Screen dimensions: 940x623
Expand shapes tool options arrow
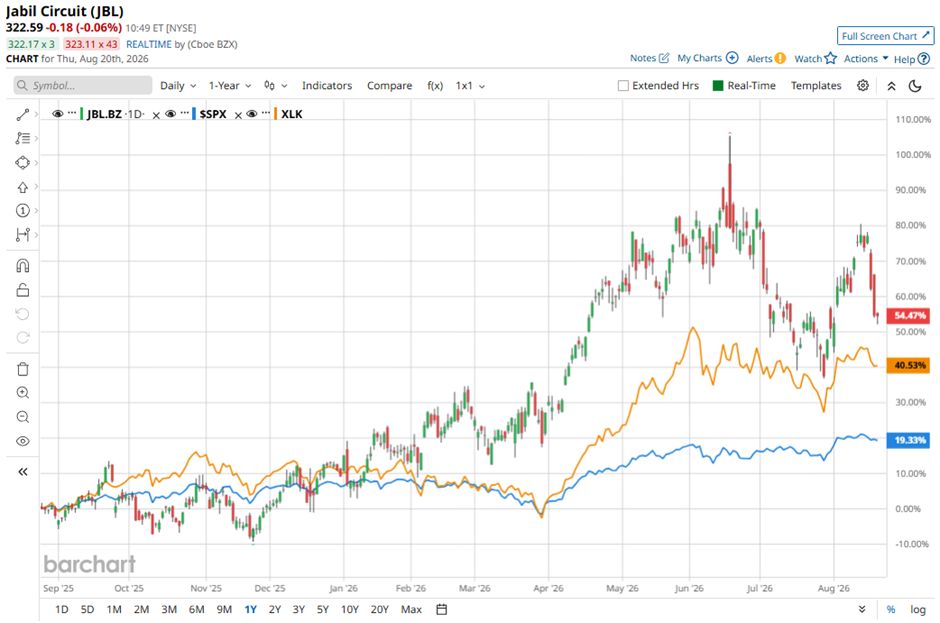[x=36, y=162]
